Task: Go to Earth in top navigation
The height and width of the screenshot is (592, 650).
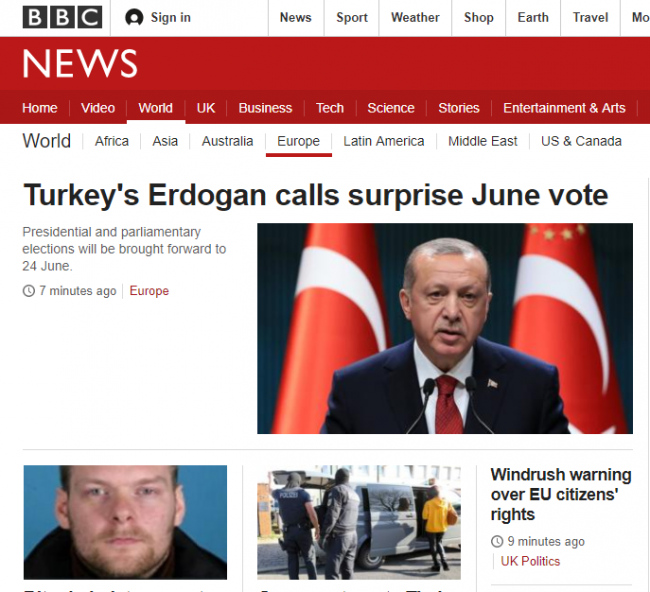Action: tap(533, 17)
